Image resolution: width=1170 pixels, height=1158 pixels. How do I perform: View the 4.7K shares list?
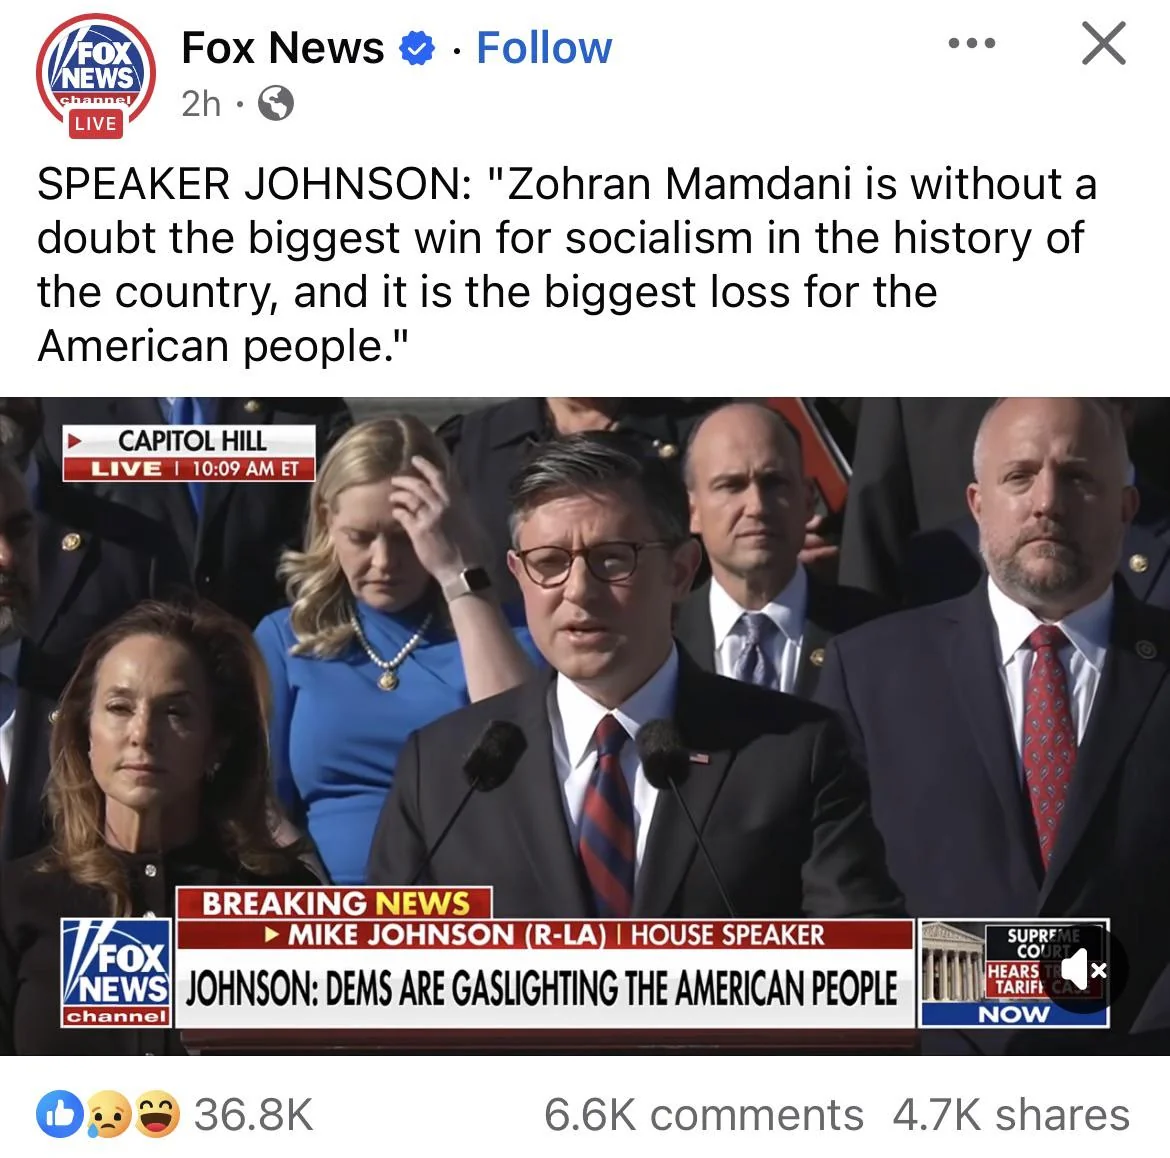[x=1011, y=1115]
